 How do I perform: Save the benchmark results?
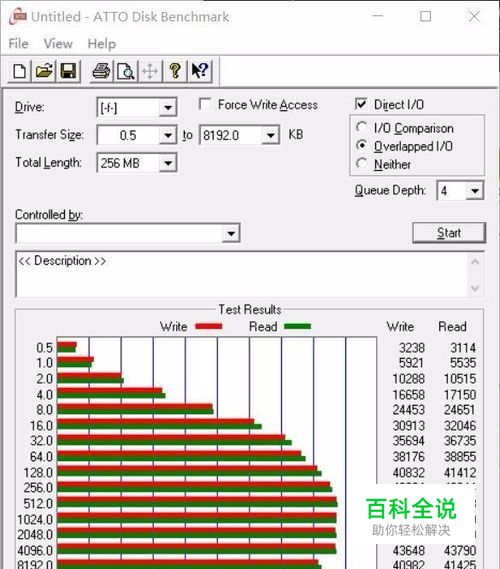[68, 71]
